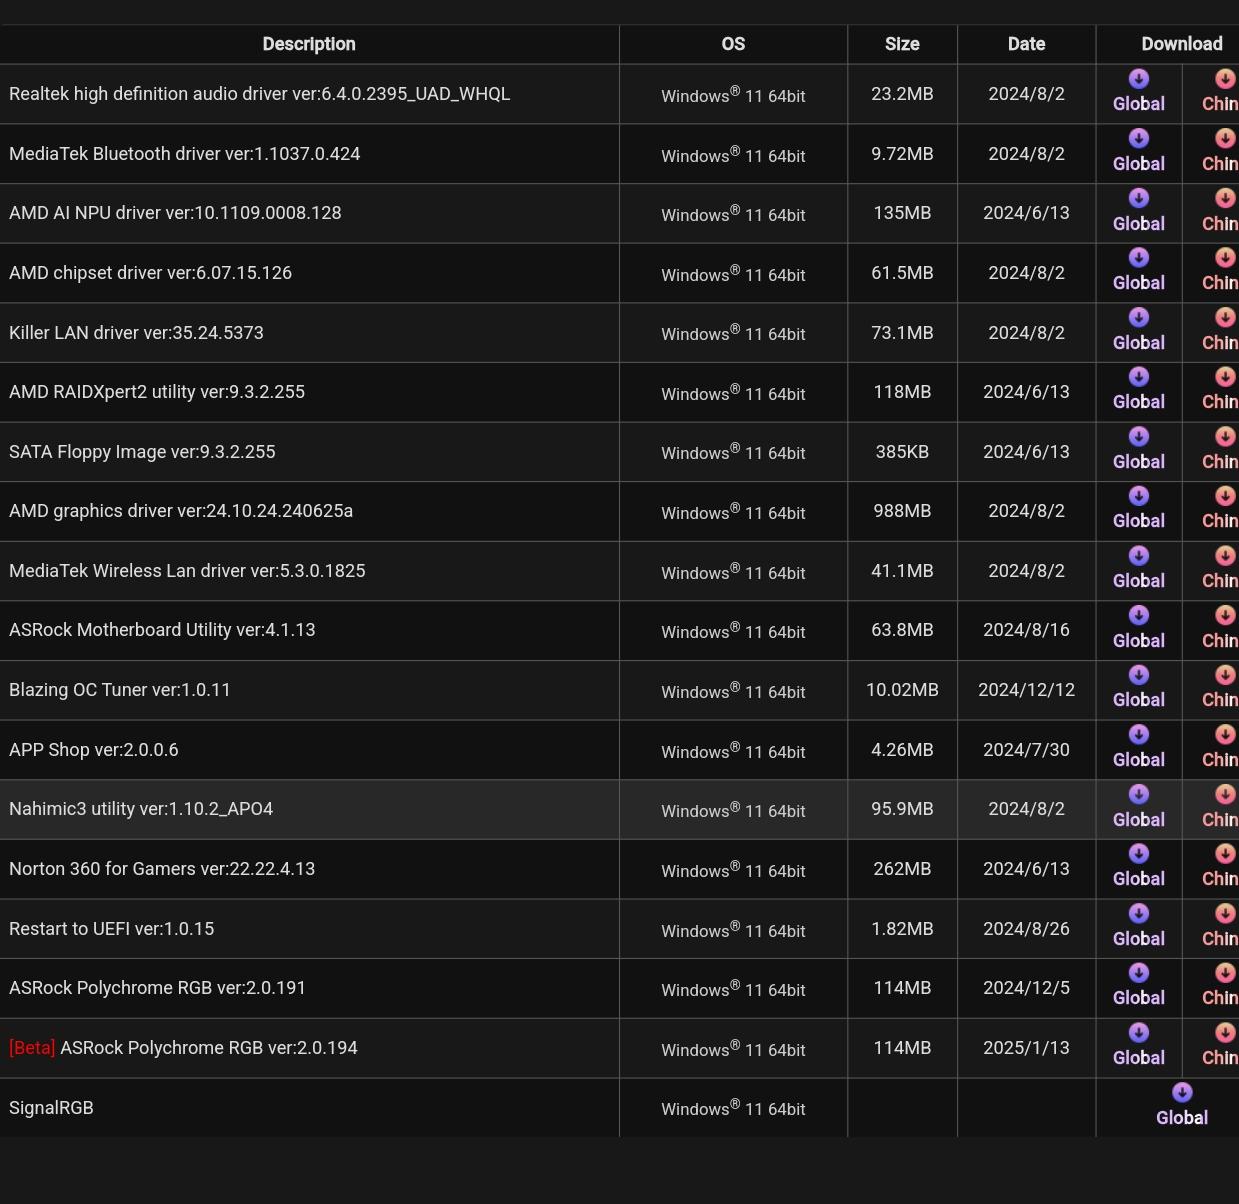Download ASRock Motherboard Utility Global link
The image size is (1239, 1204).
point(1138,628)
